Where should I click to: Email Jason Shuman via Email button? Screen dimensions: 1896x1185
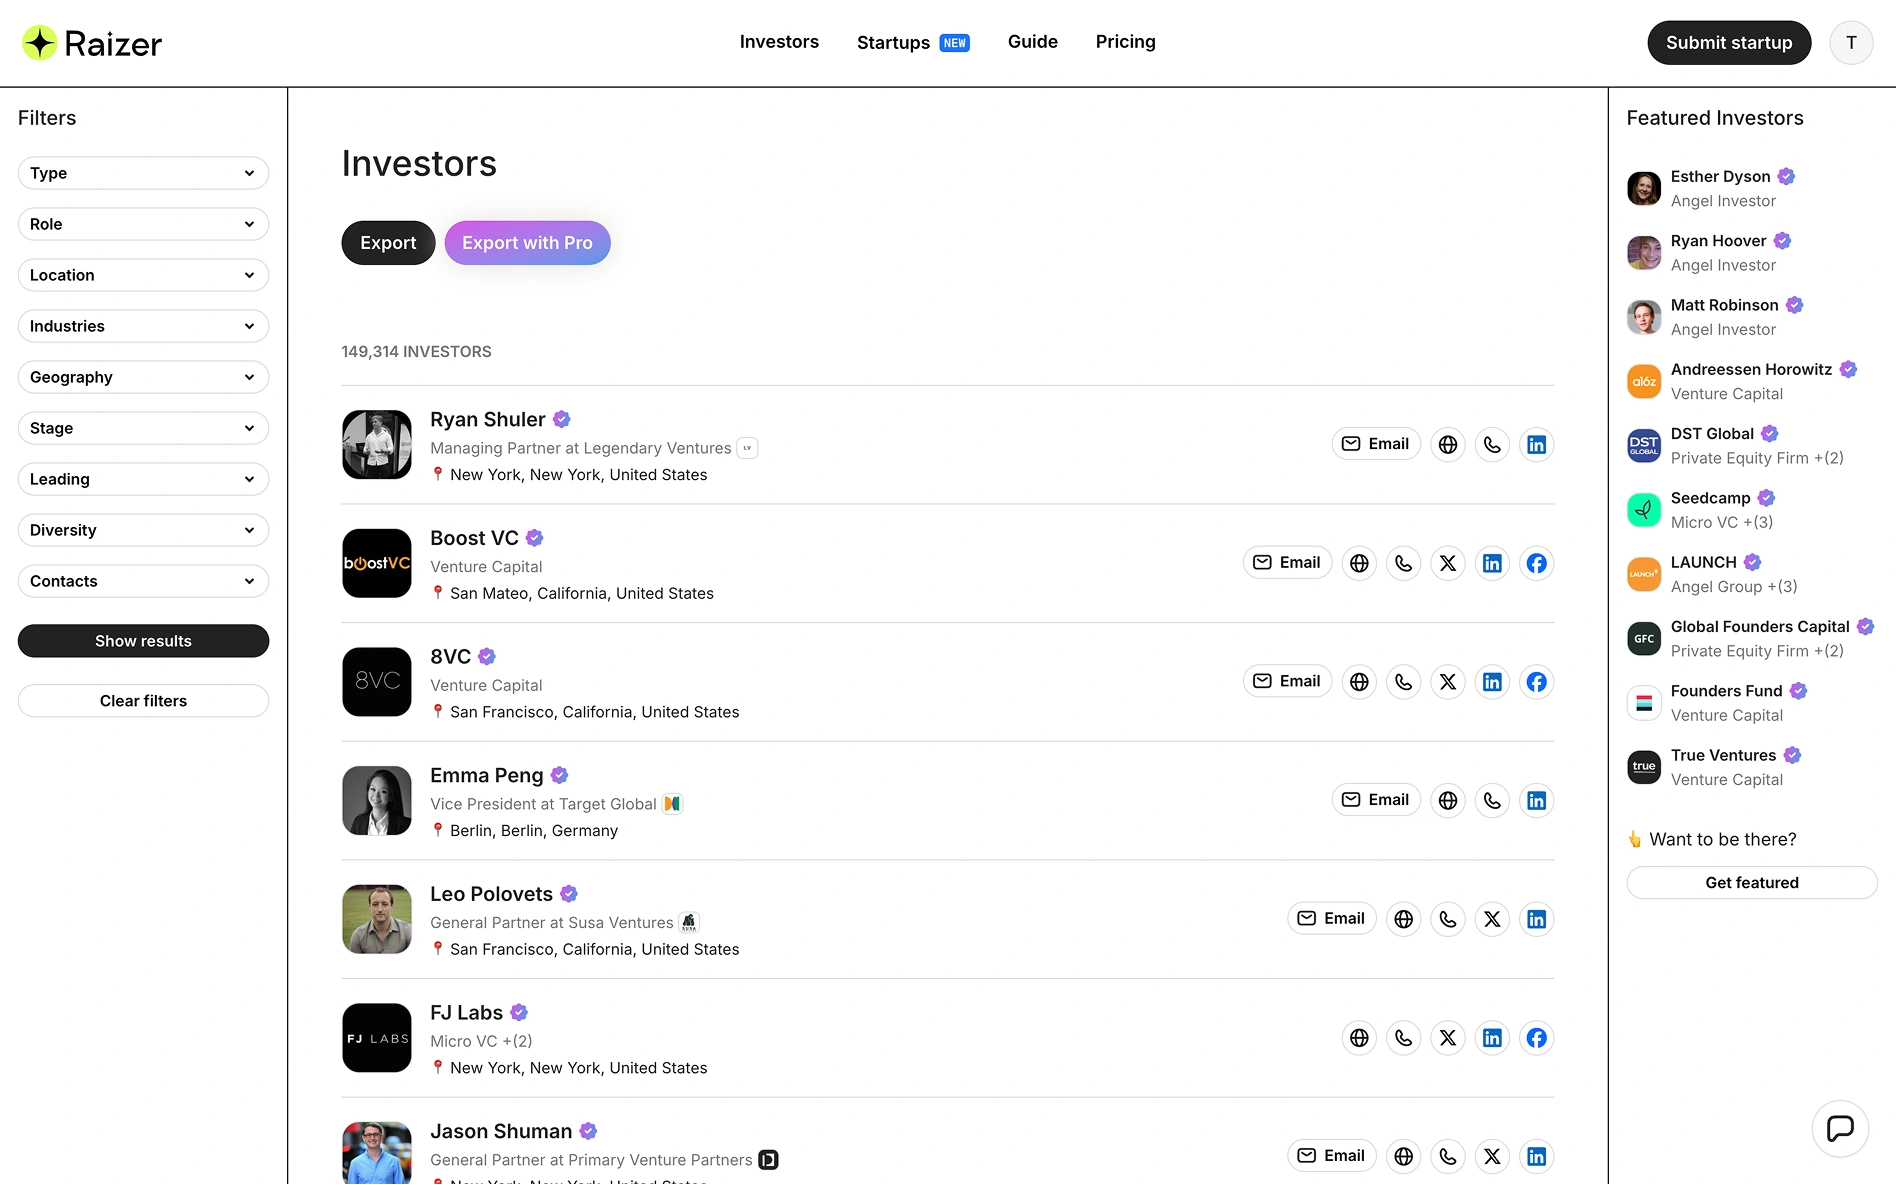tap(1331, 1156)
